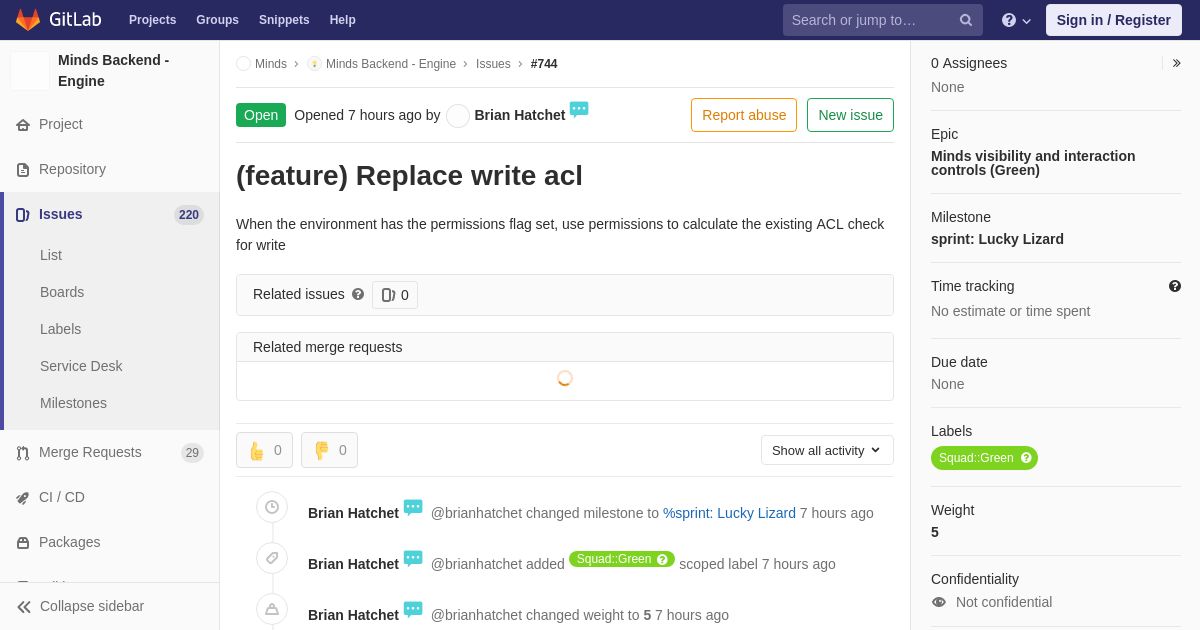Screen dimensions: 1200x630
Task: Click the Related issues help icon
Action: 358,294
